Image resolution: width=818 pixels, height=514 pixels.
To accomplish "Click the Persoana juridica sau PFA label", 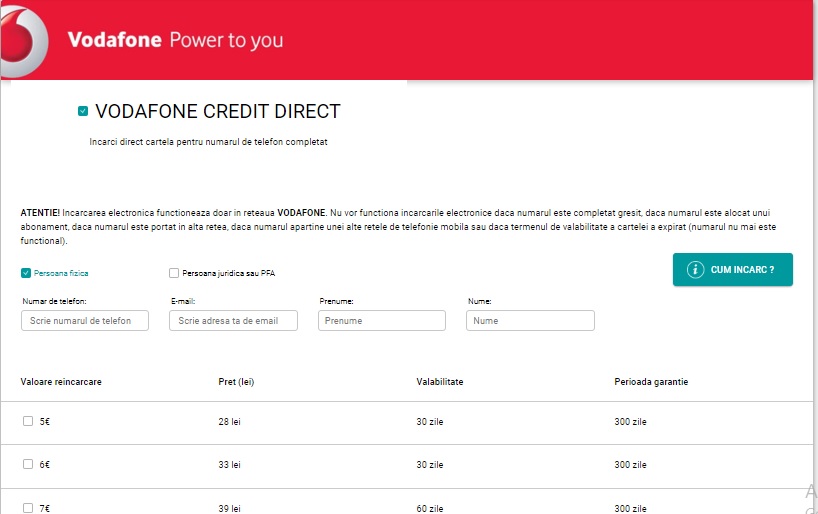I will (228, 273).
